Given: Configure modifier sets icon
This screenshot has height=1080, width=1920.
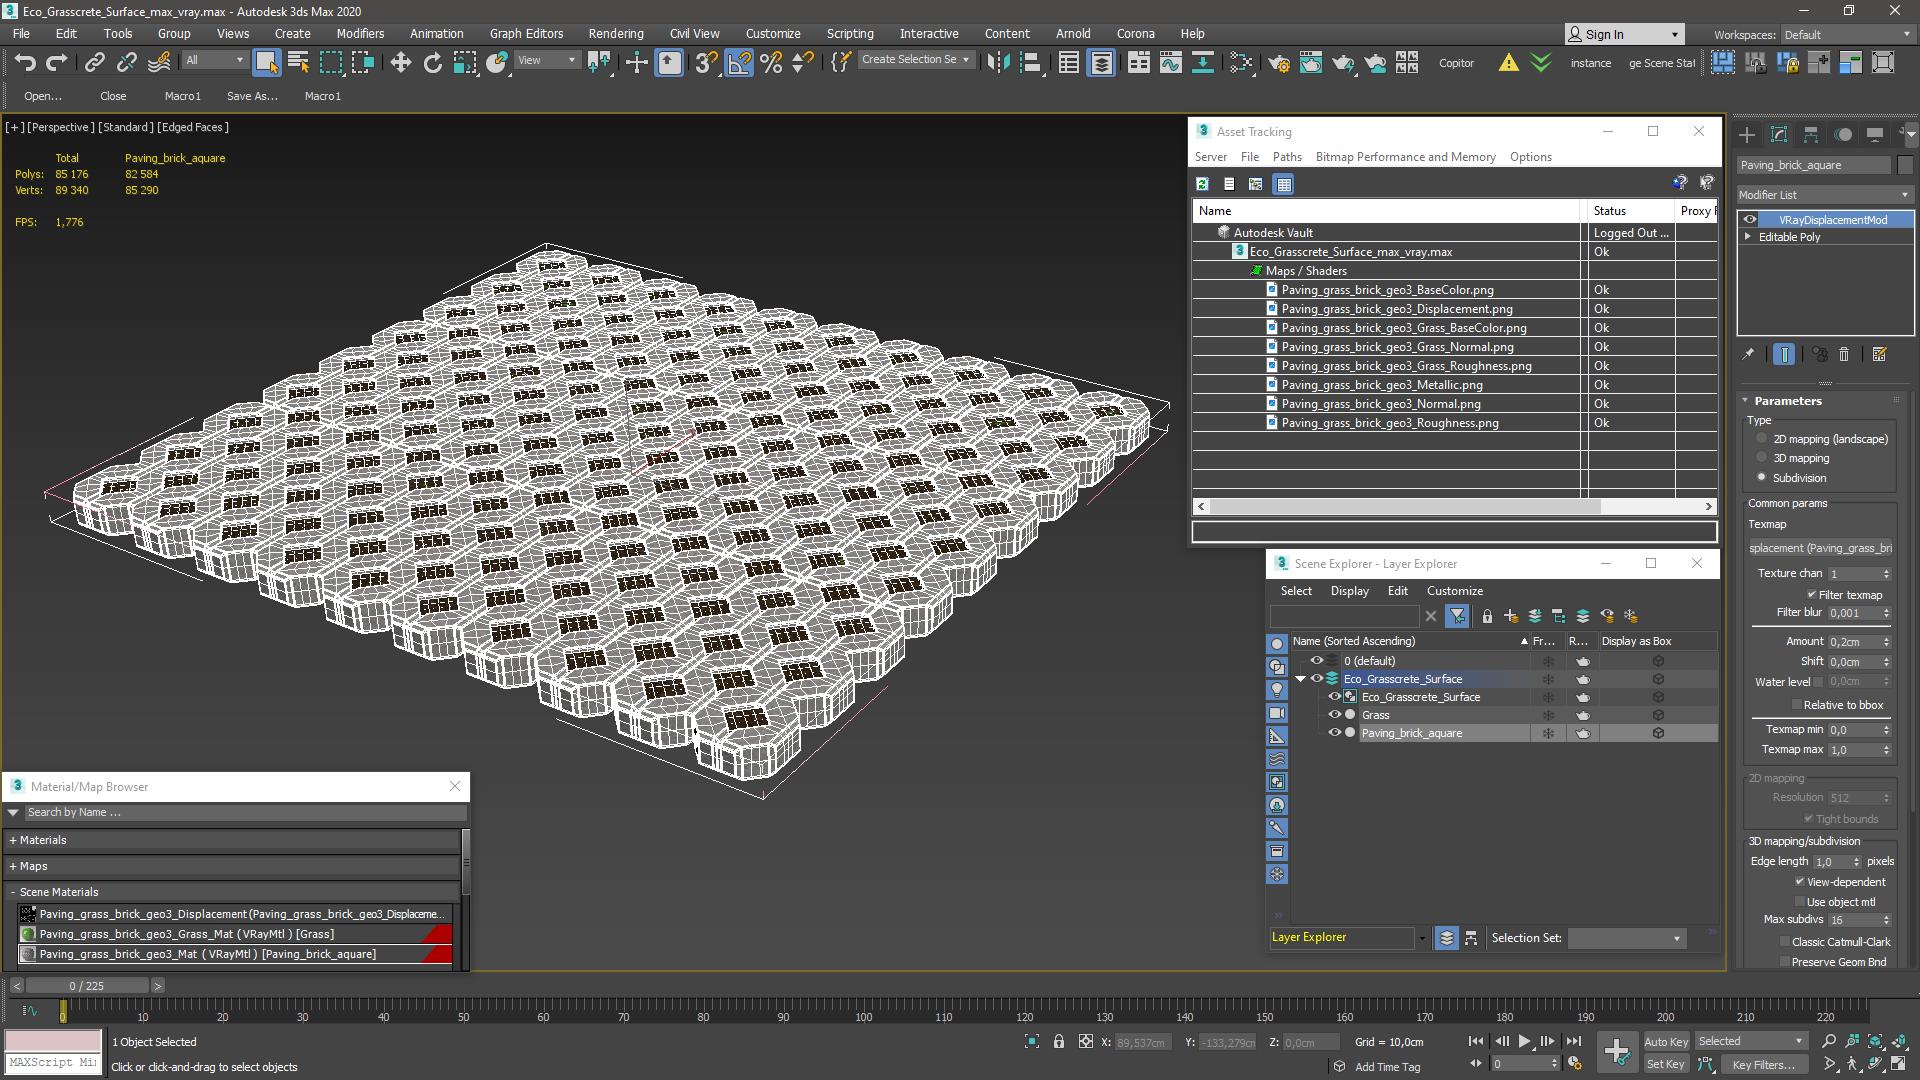Looking at the screenshot, I should click(x=1879, y=354).
